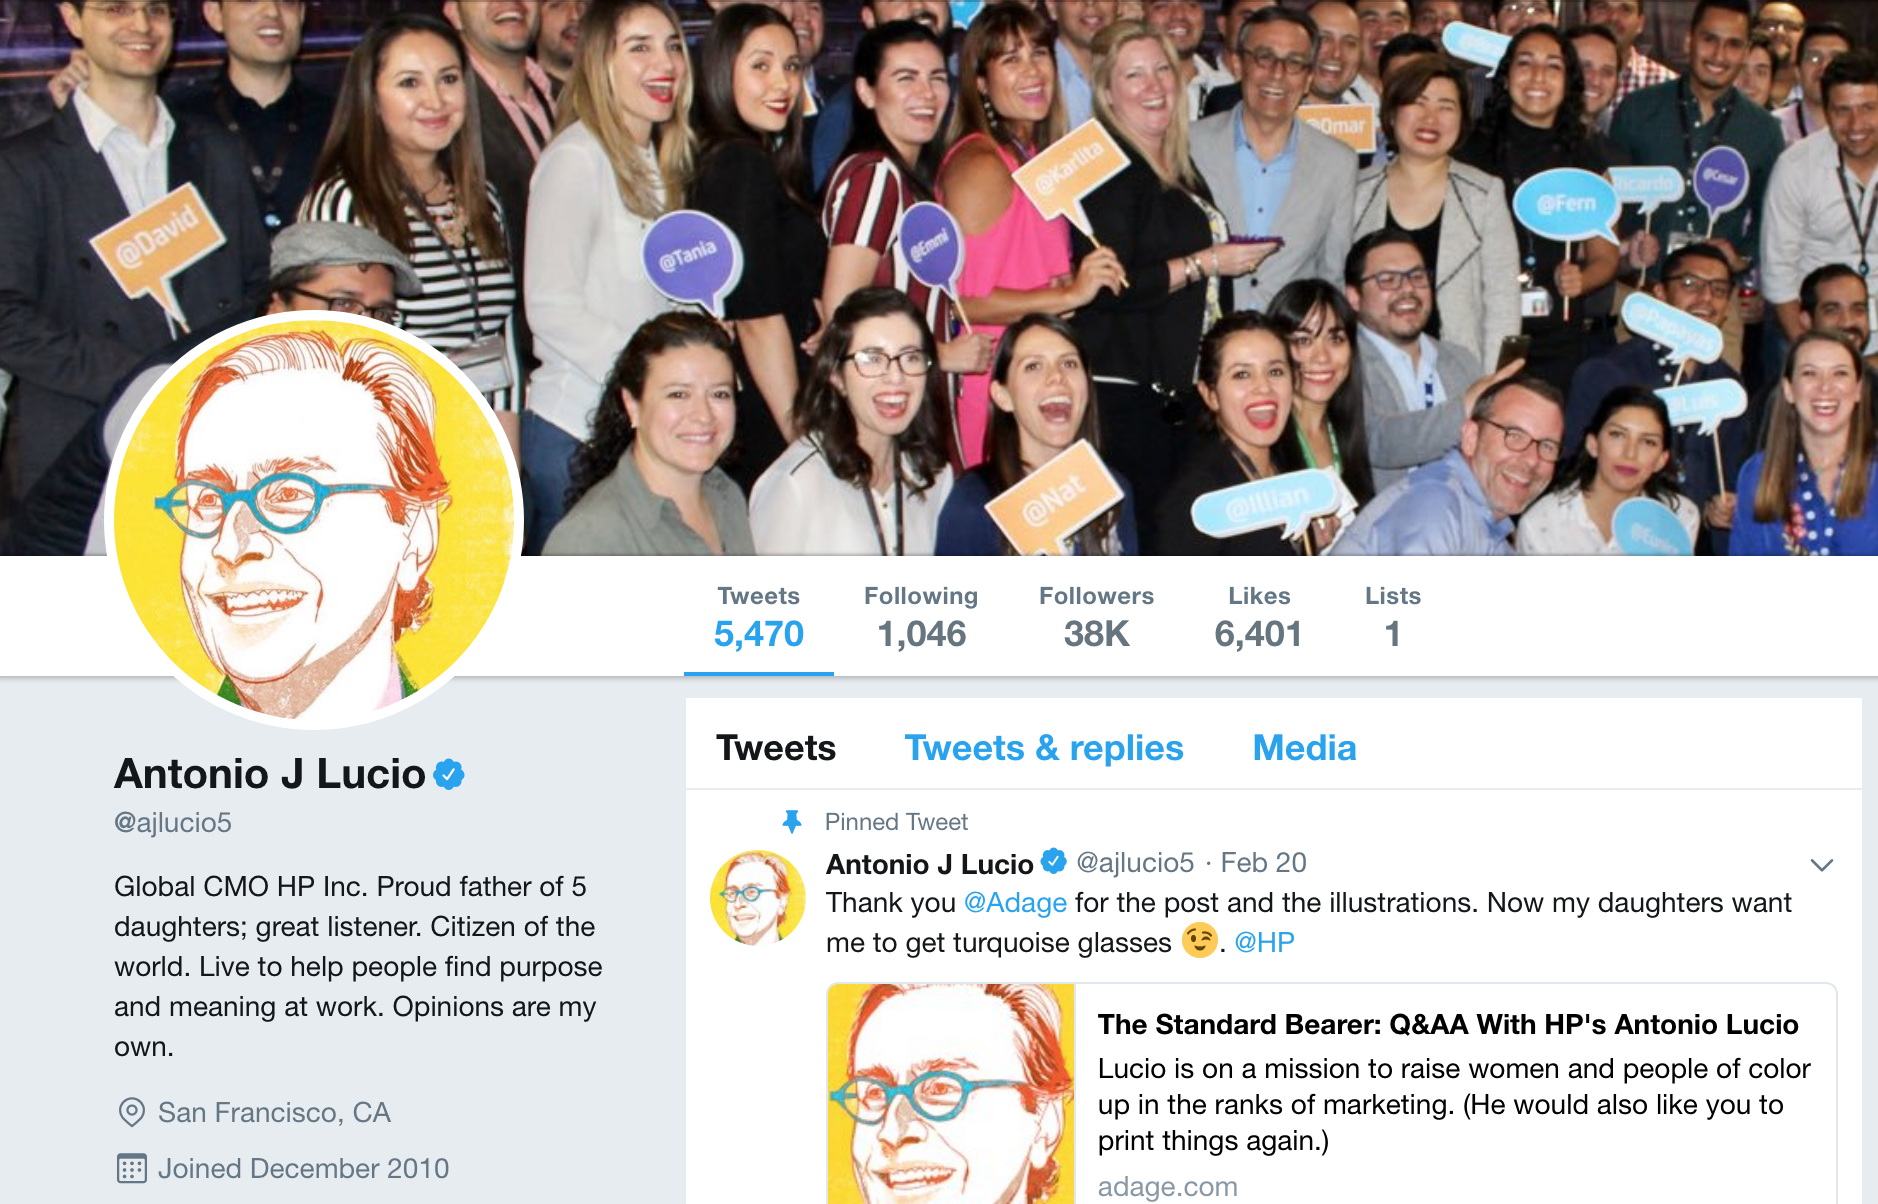Image resolution: width=1878 pixels, height=1204 pixels.
Task: Switch to the Tweets & replies tab
Action: 1044,748
